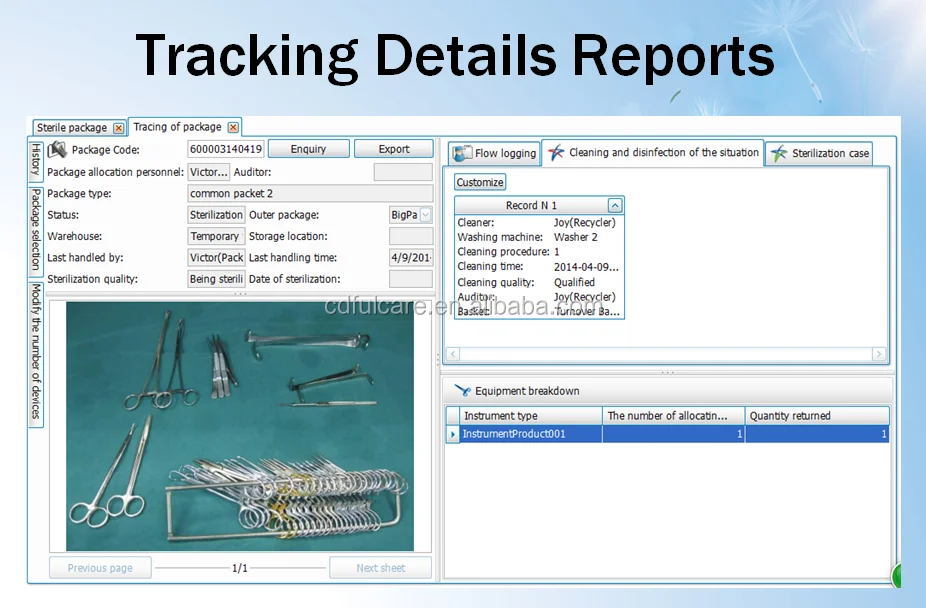Screen dimensions: 926x608
Task: Switch to the Sterile package tab
Action: (75, 127)
